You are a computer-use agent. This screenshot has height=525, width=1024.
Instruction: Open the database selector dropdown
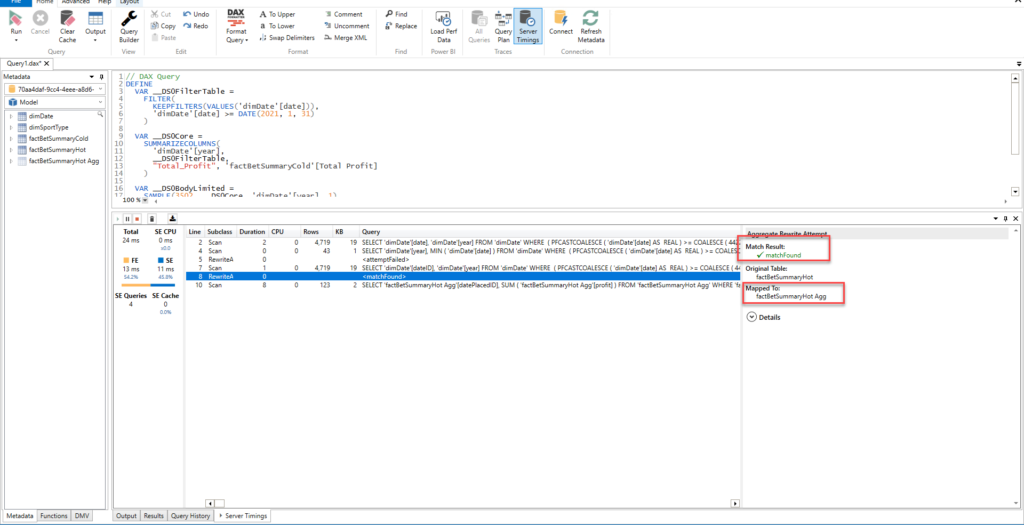99,89
